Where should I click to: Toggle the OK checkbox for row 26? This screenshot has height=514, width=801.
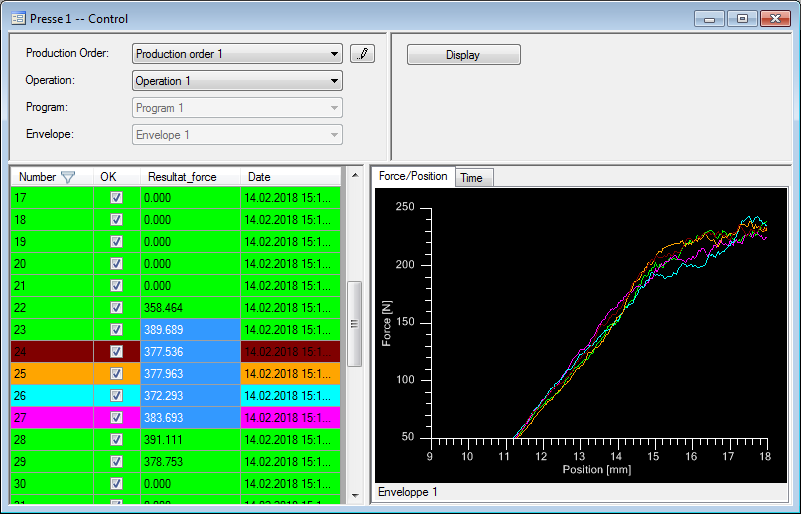point(116,395)
